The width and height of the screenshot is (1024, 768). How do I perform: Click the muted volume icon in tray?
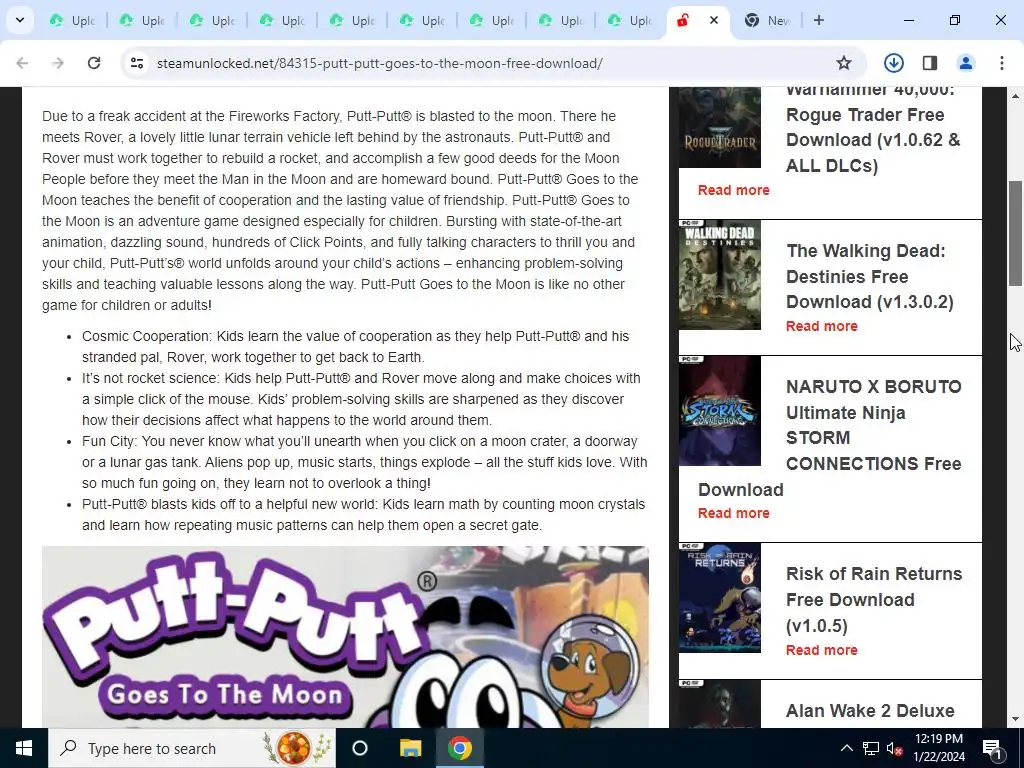[893, 748]
